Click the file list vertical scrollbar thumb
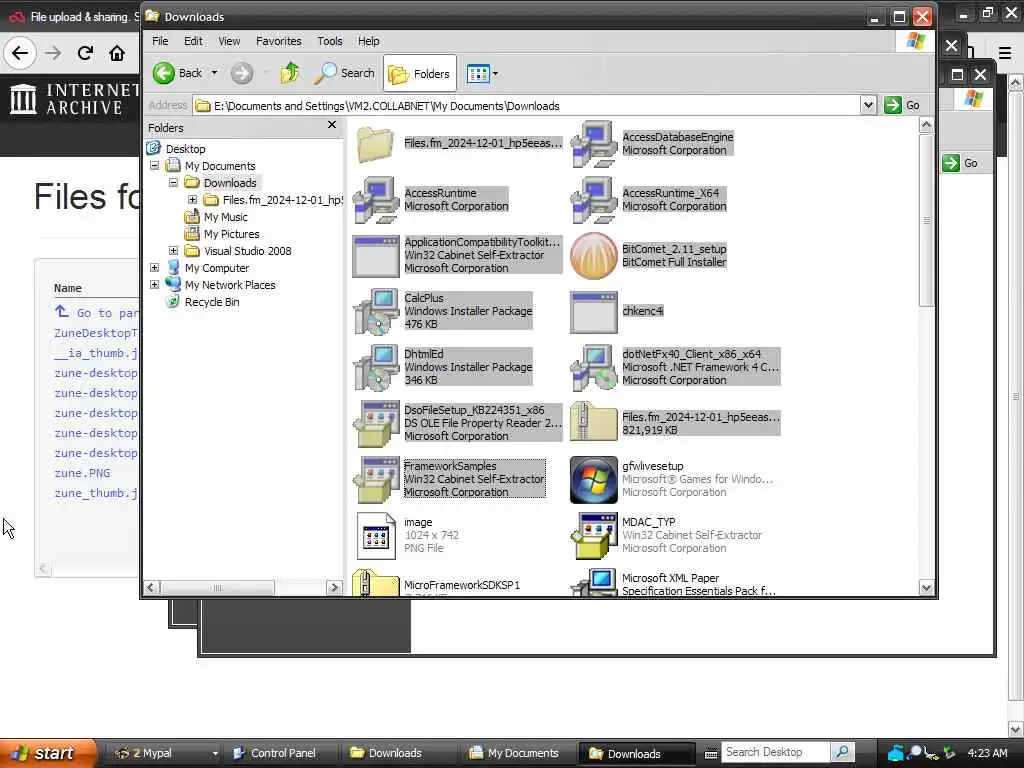Screen dimensions: 1024x768 926,219
